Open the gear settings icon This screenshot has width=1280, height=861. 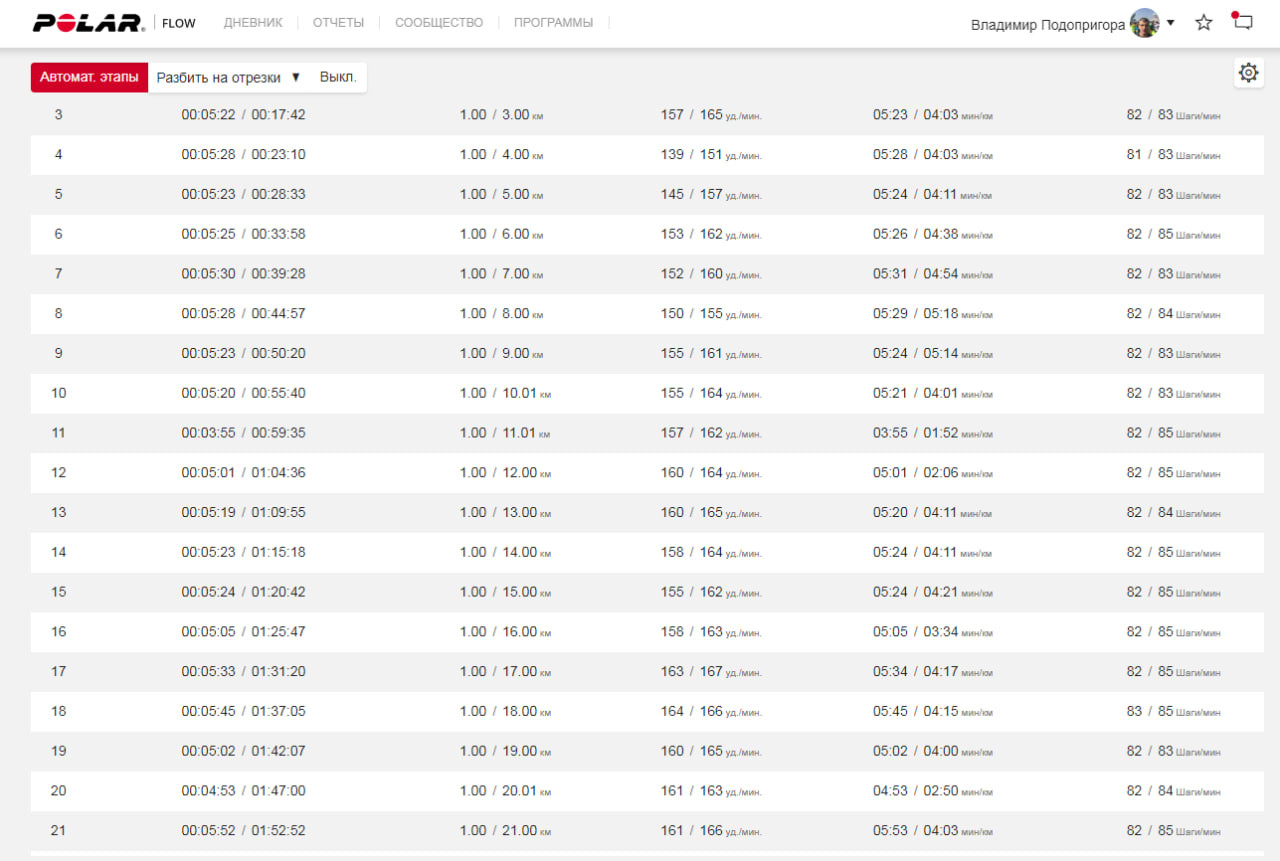(x=1248, y=73)
